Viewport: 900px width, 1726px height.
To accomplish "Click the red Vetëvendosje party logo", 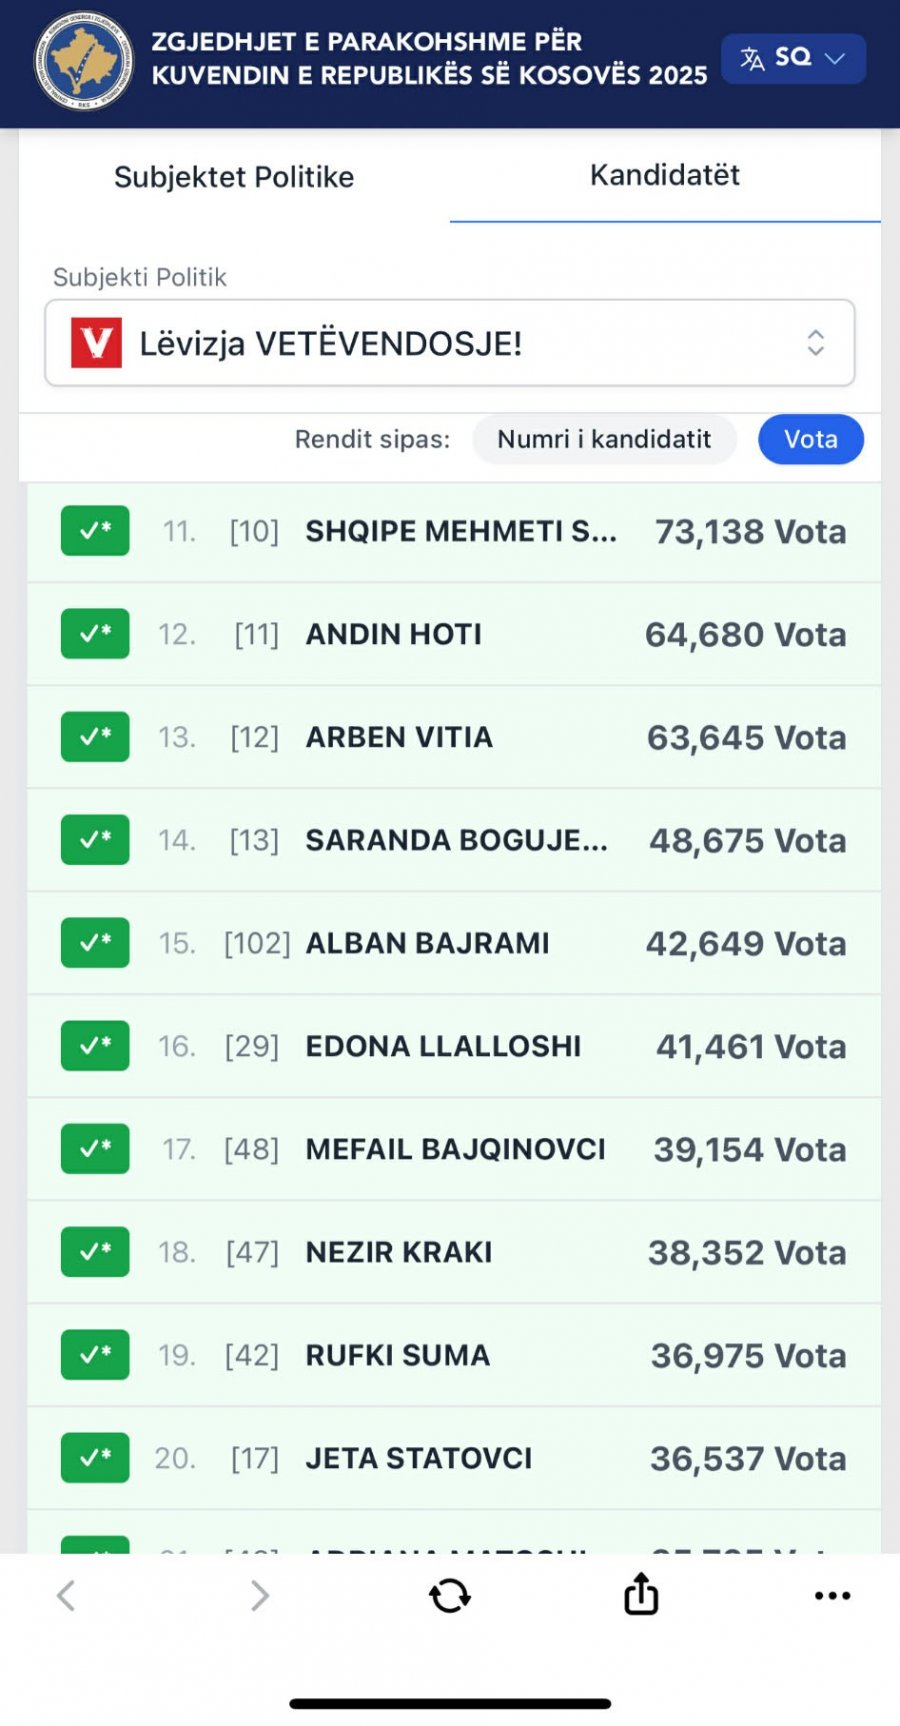I will coord(96,343).
